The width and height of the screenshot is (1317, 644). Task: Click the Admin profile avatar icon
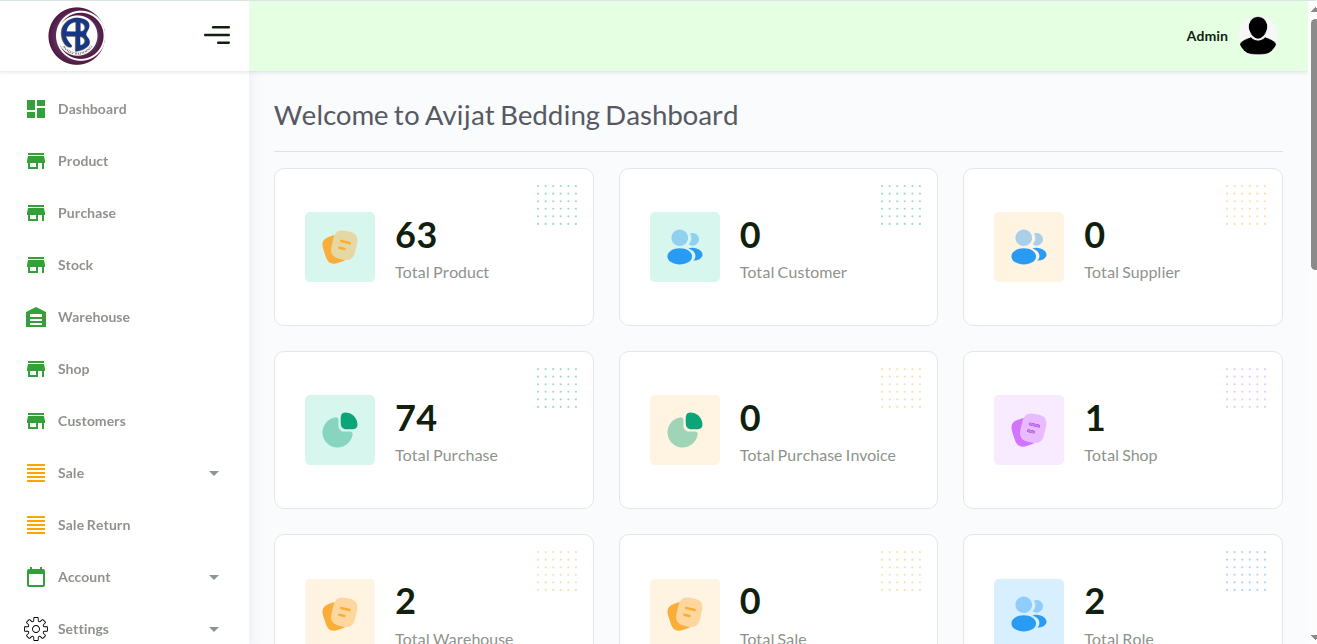(1256, 36)
